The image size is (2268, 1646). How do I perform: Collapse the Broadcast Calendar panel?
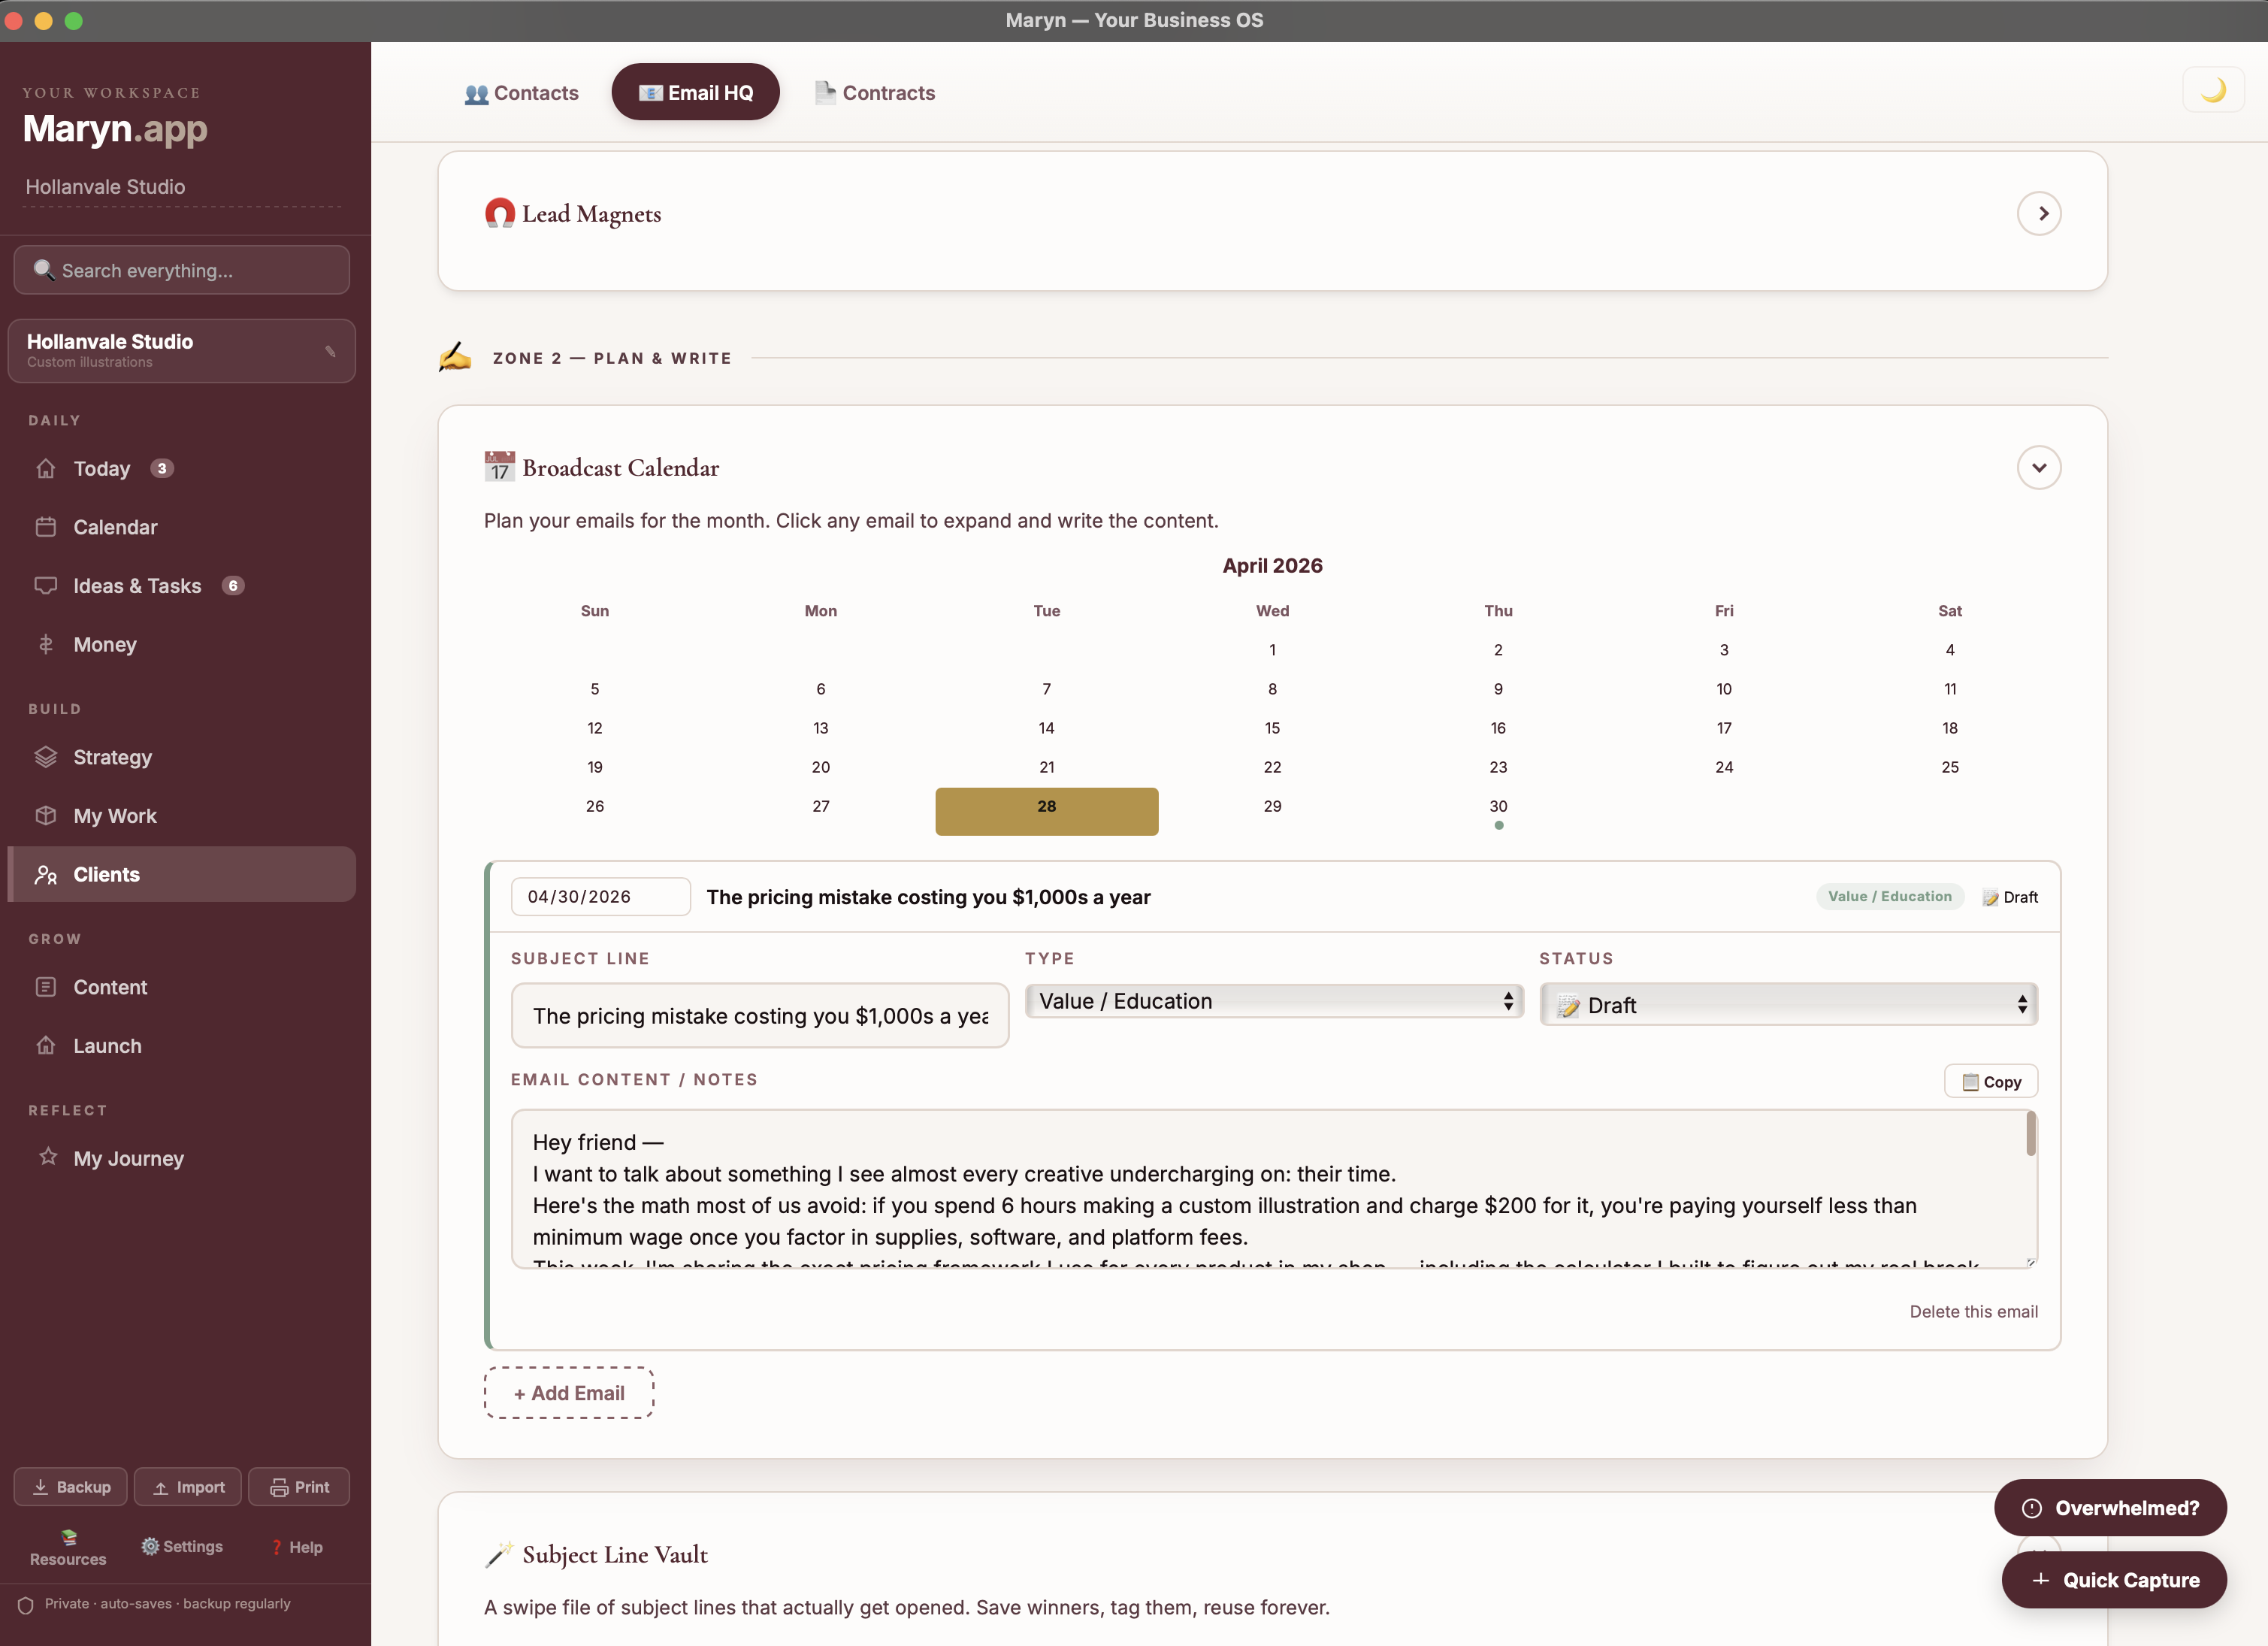click(x=2040, y=467)
